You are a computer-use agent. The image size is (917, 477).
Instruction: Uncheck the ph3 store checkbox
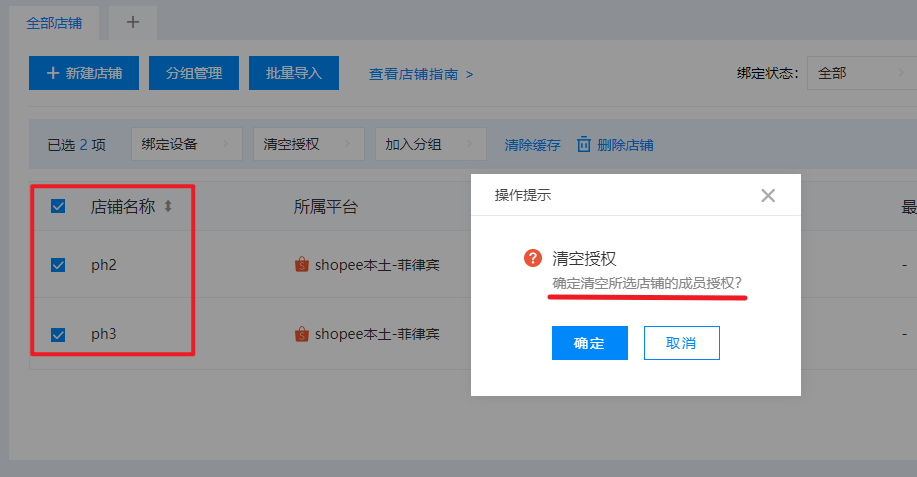click(x=58, y=334)
